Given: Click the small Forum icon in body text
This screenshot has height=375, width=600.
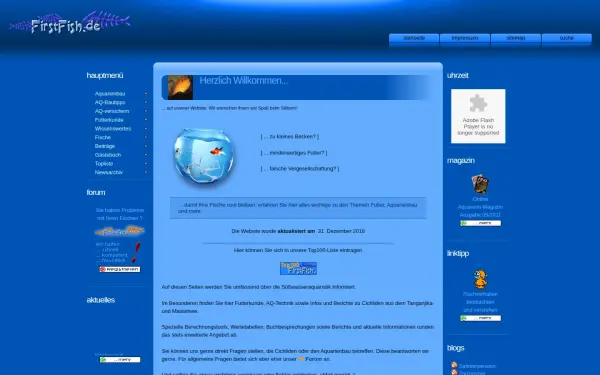Looking at the screenshot, I should [x=301, y=359].
